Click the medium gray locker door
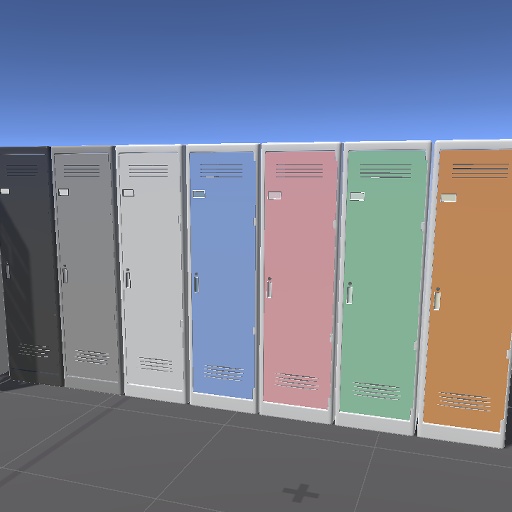Viewport: 512px width, 512px height. (x=86, y=267)
